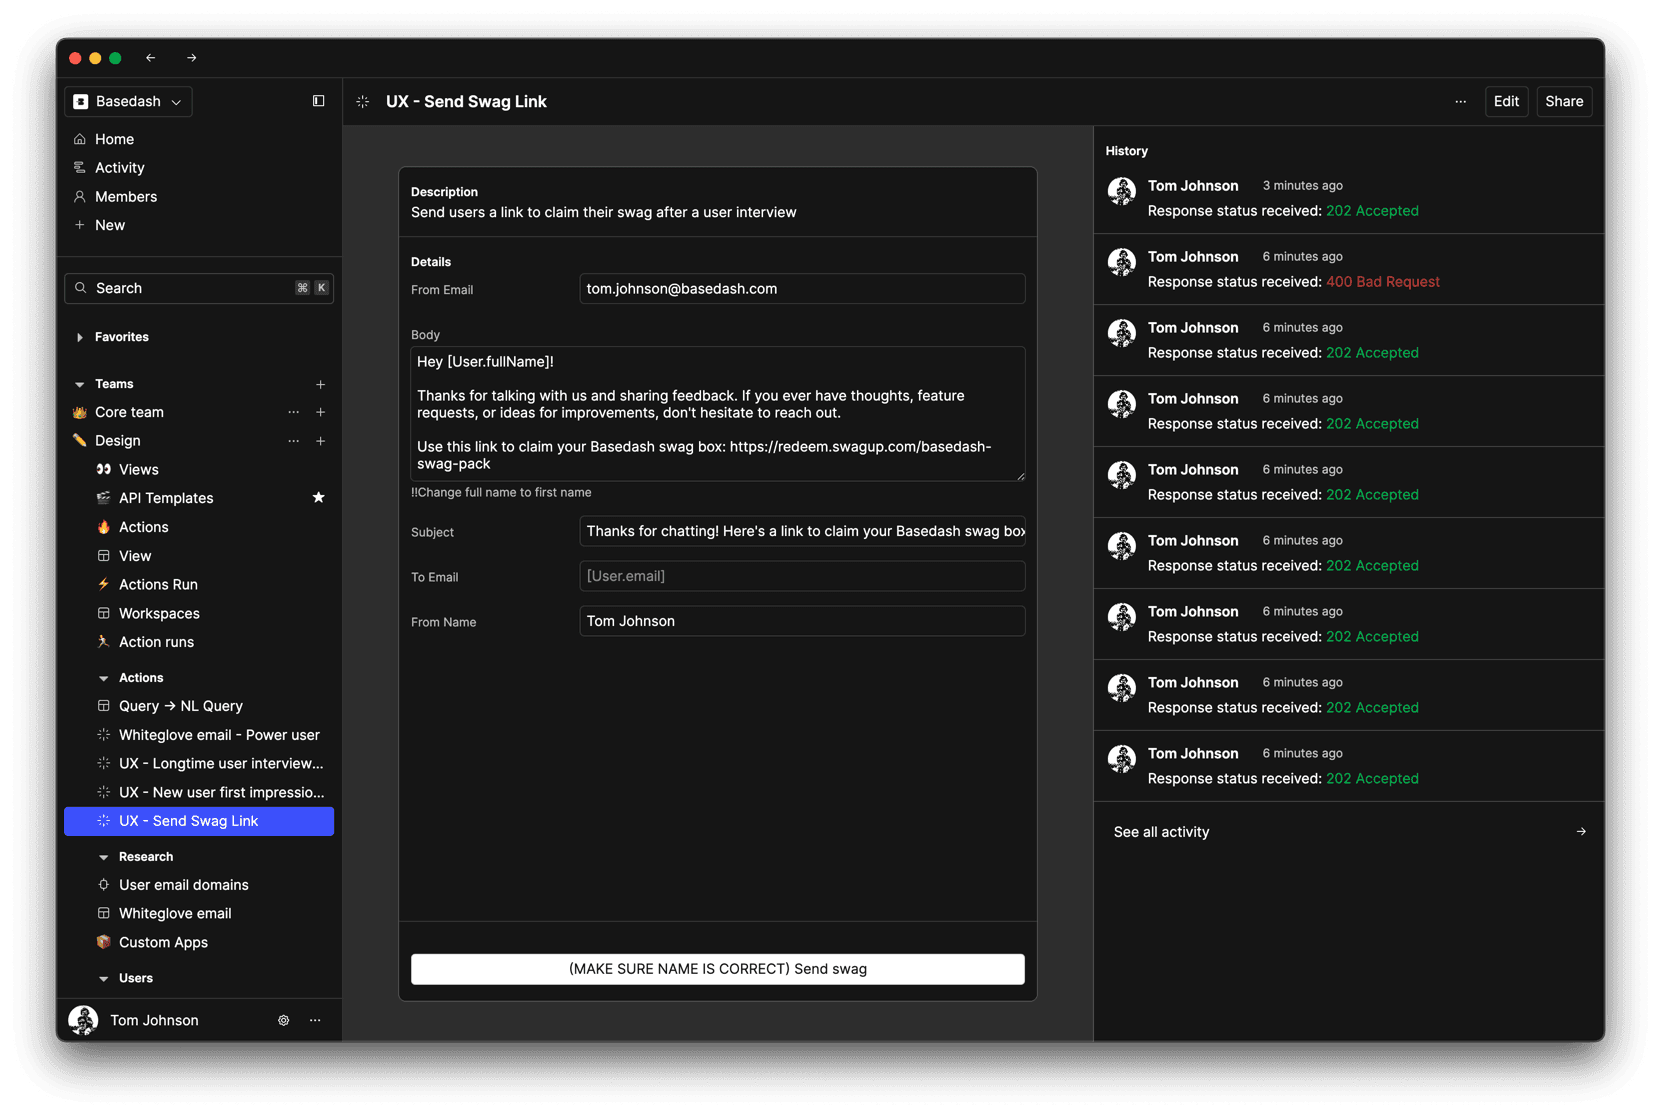Open the Actions item with fire icon
This screenshot has height=1116, width=1661.
coord(199,527)
